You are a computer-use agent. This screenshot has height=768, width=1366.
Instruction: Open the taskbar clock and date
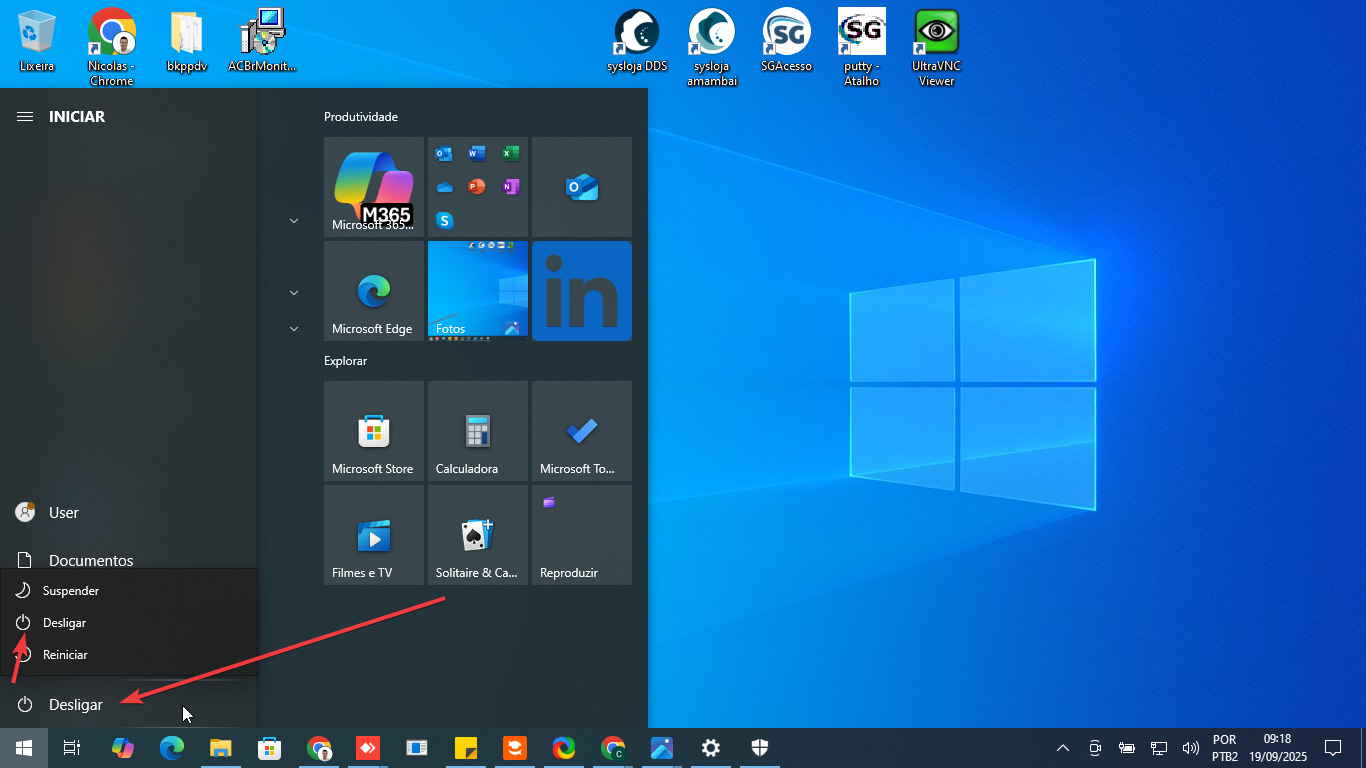point(1277,748)
